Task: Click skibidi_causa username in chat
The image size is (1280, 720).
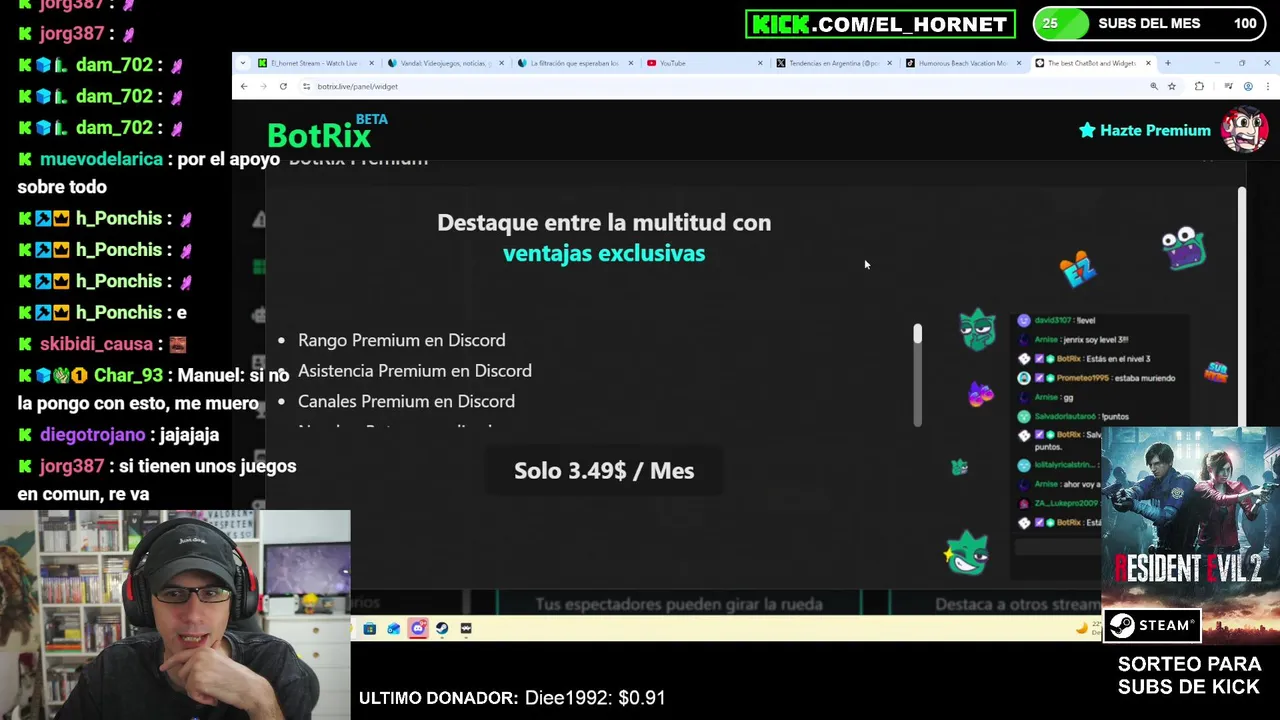Action: (x=96, y=344)
